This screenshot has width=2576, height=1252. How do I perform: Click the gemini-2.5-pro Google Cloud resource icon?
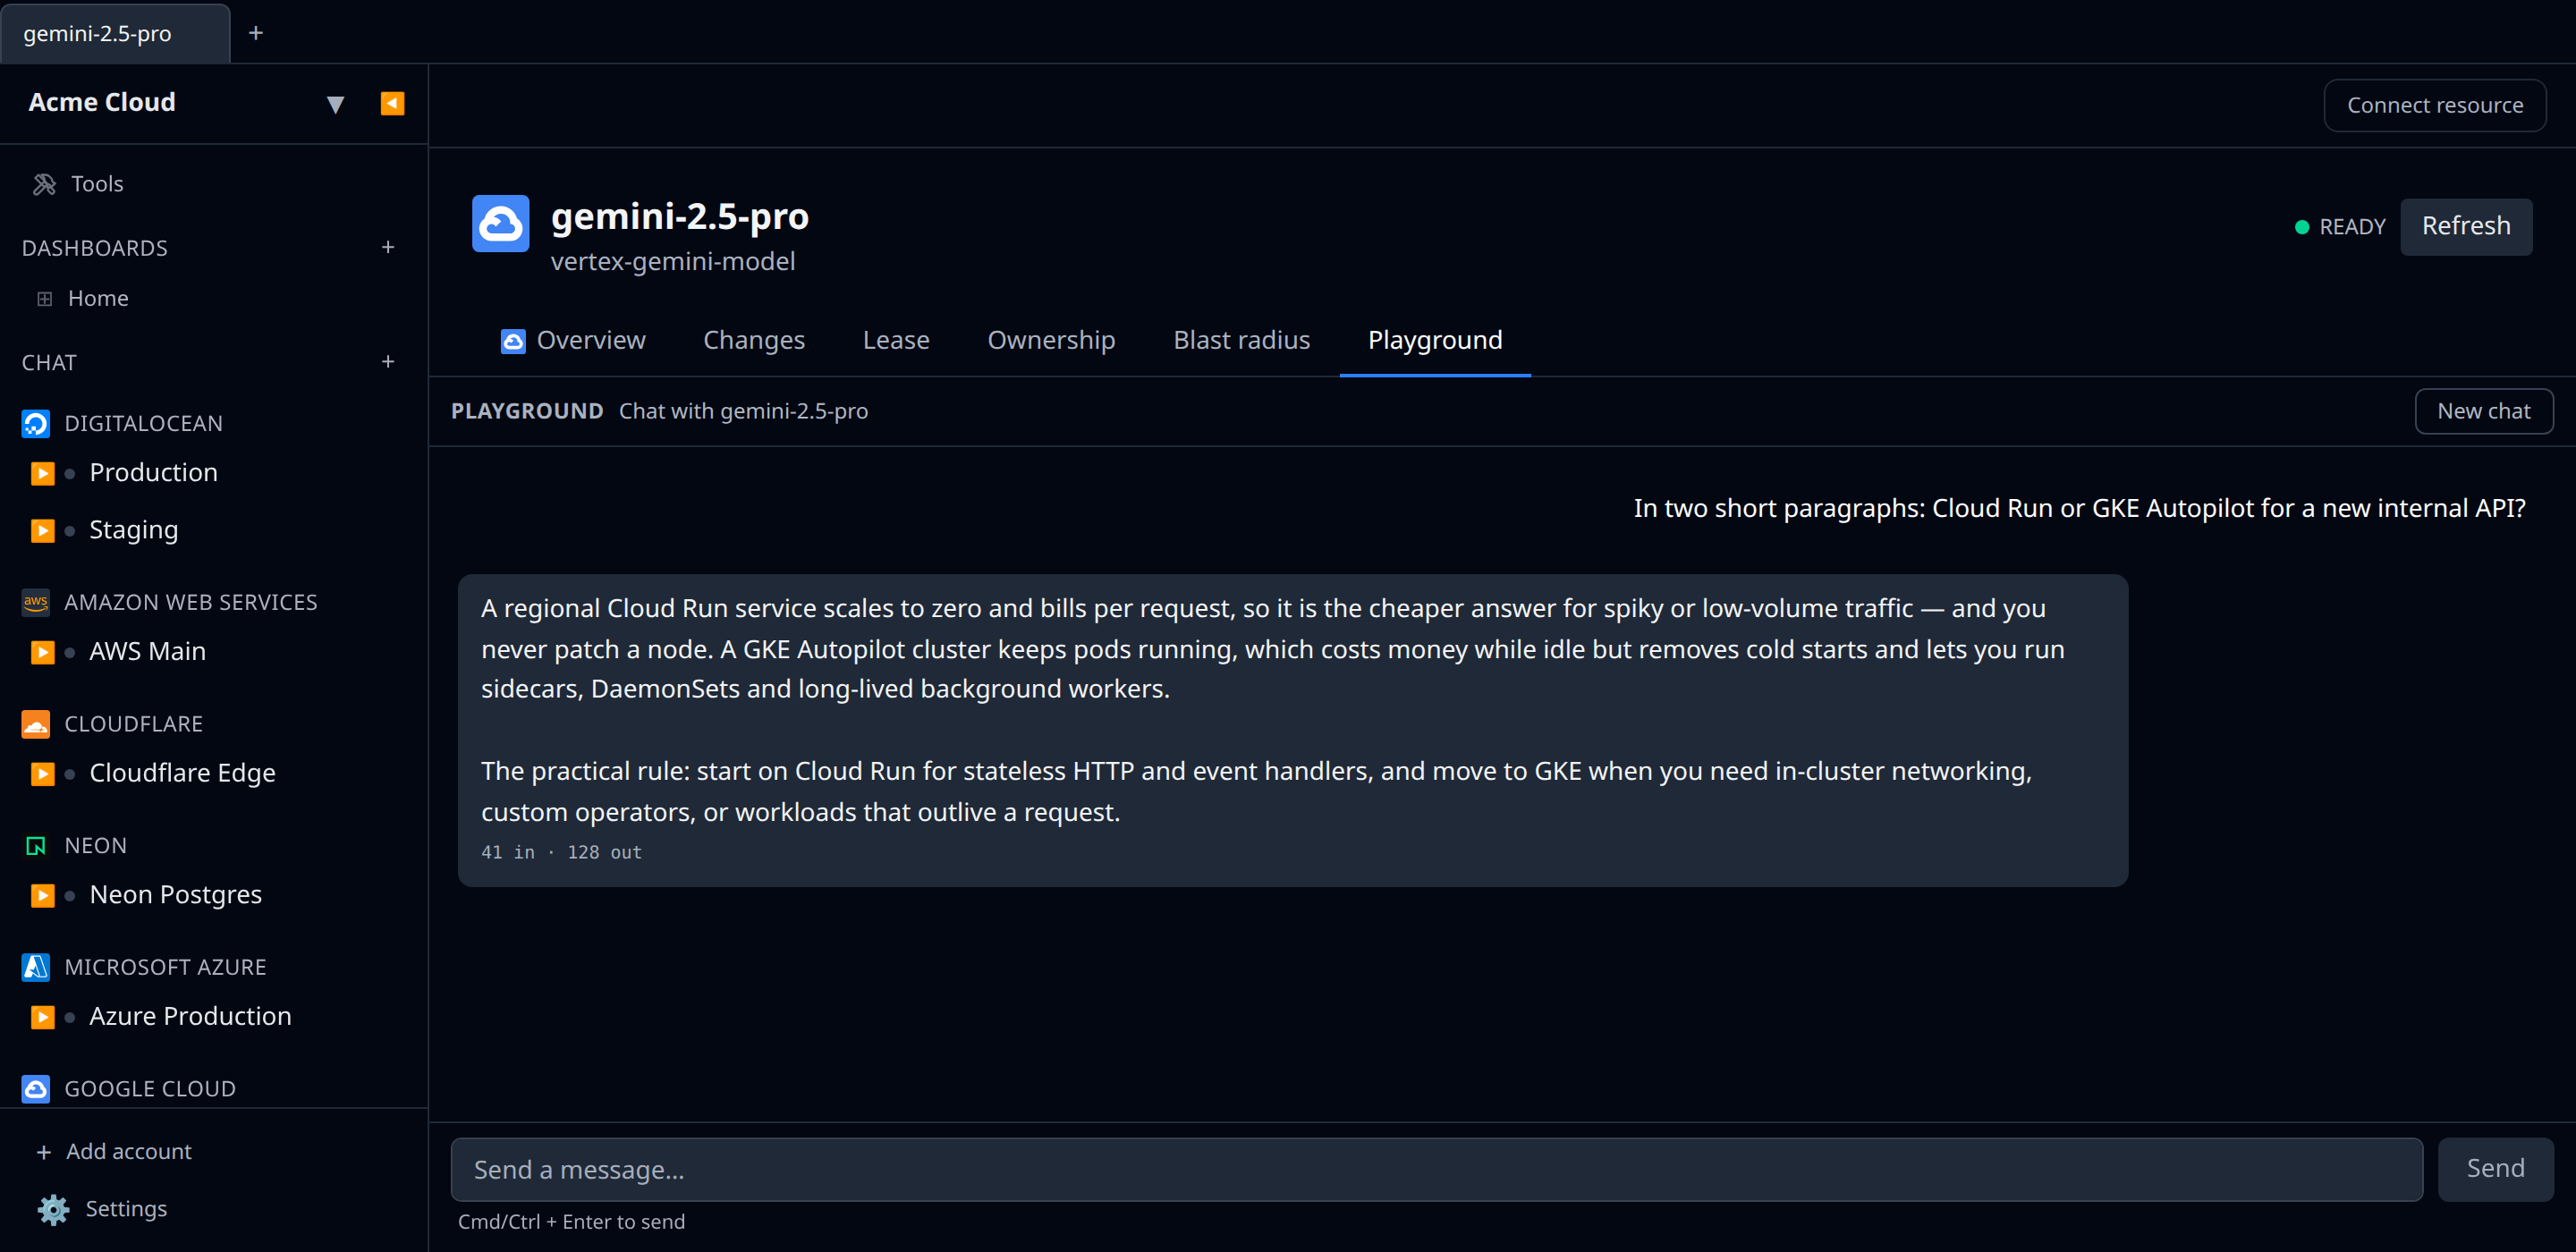(x=500, y=223)
